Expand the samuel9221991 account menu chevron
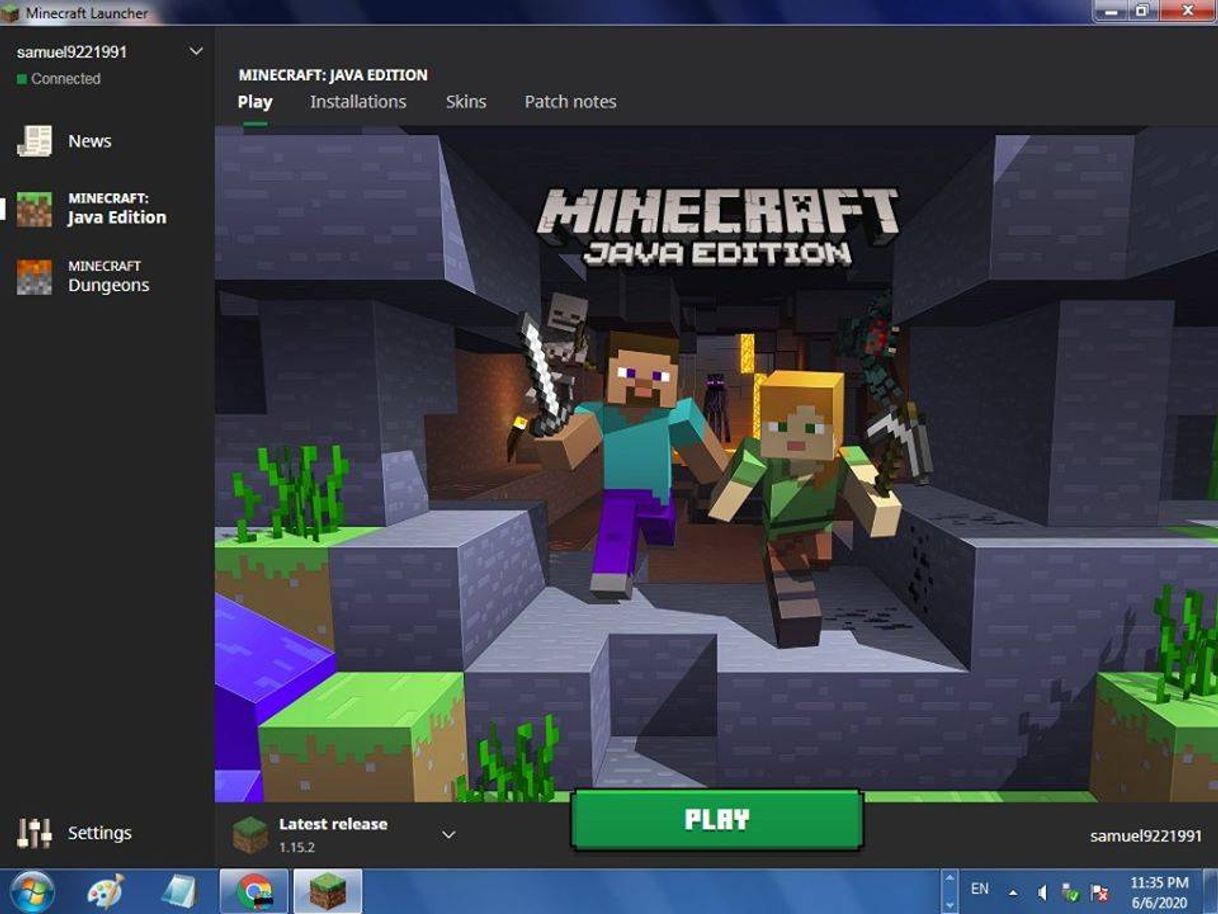1218x914 pixels. tap(196, 51)
